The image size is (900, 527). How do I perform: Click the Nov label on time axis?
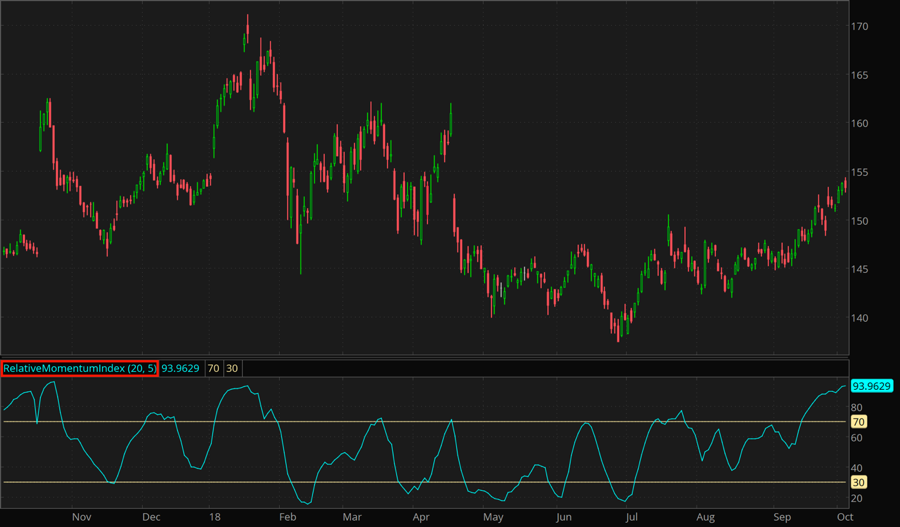(82, 517)
